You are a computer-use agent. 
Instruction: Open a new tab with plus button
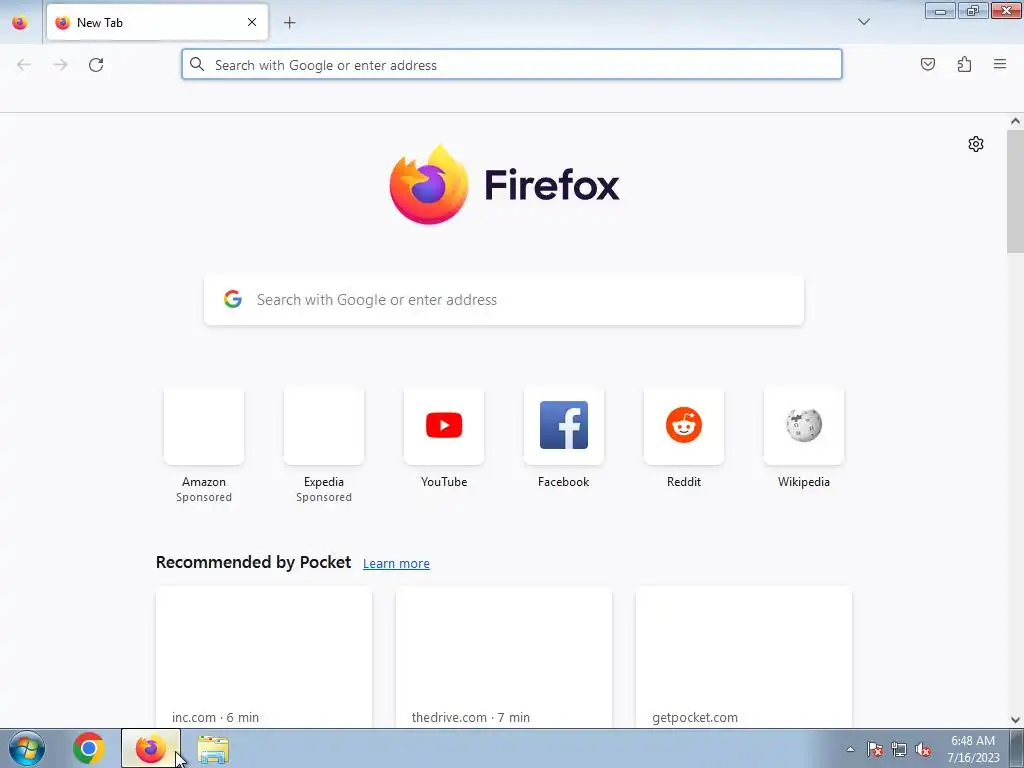coord(289,23)
